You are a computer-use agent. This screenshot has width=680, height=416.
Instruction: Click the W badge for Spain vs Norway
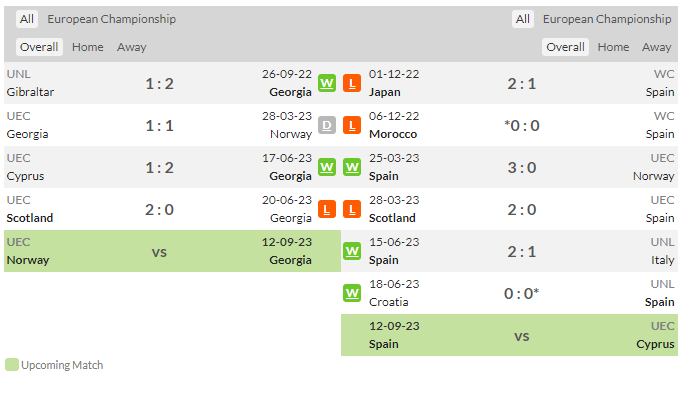tap(352, 167)
